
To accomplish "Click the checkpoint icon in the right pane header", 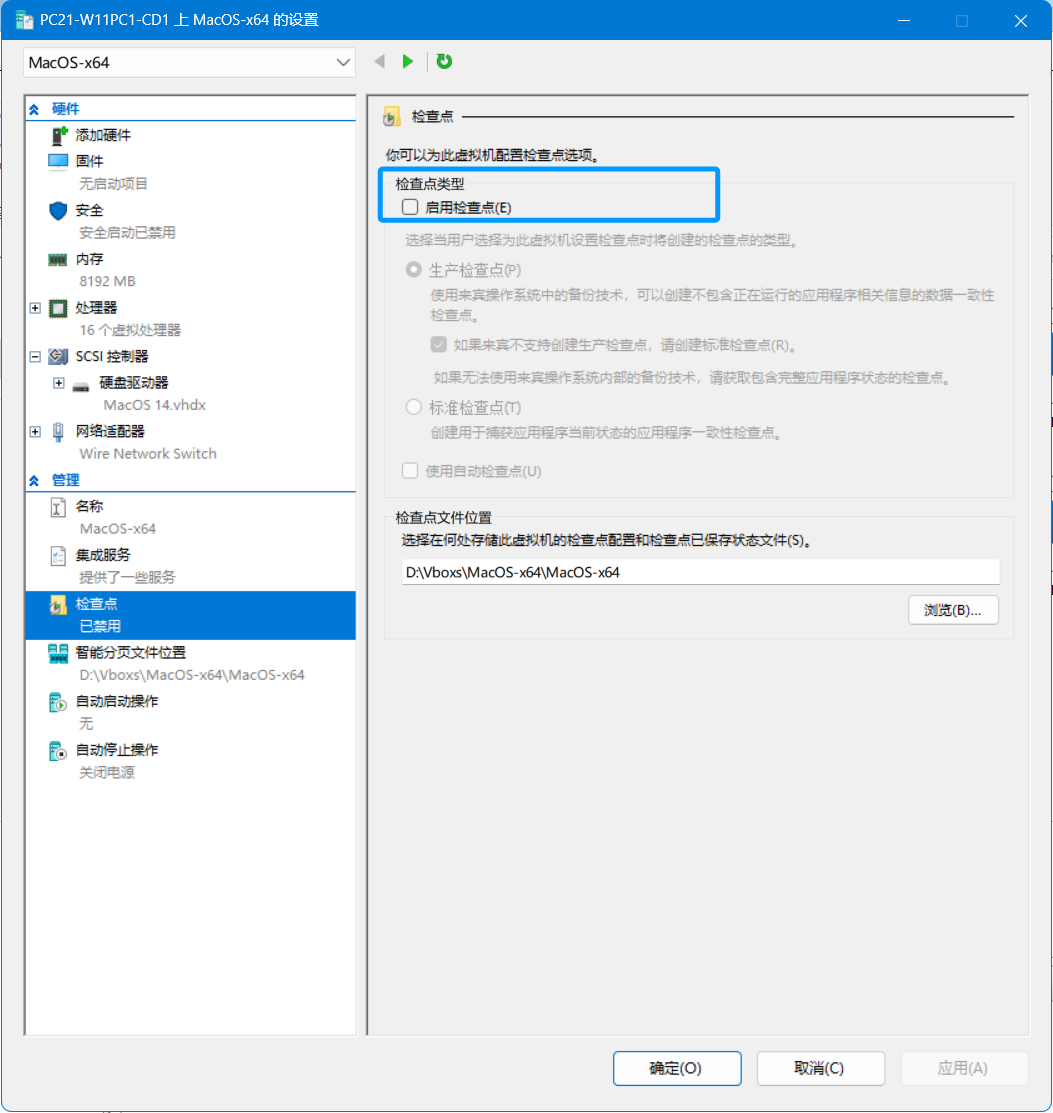I will tap(391, 116).
